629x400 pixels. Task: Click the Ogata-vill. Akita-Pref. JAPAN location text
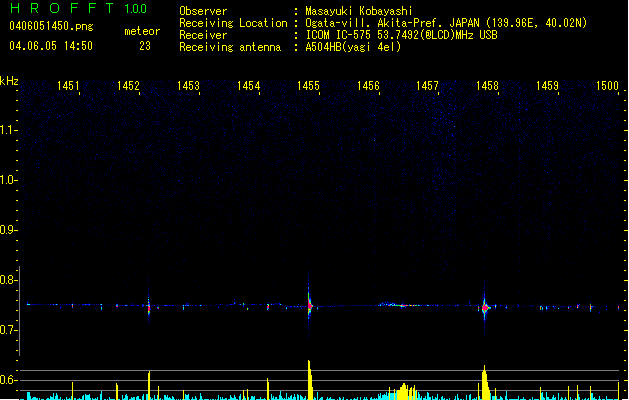[446, 23]
